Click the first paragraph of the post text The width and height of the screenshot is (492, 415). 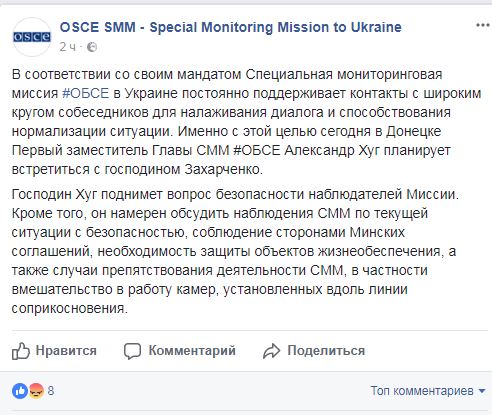(x=246, y=122)
